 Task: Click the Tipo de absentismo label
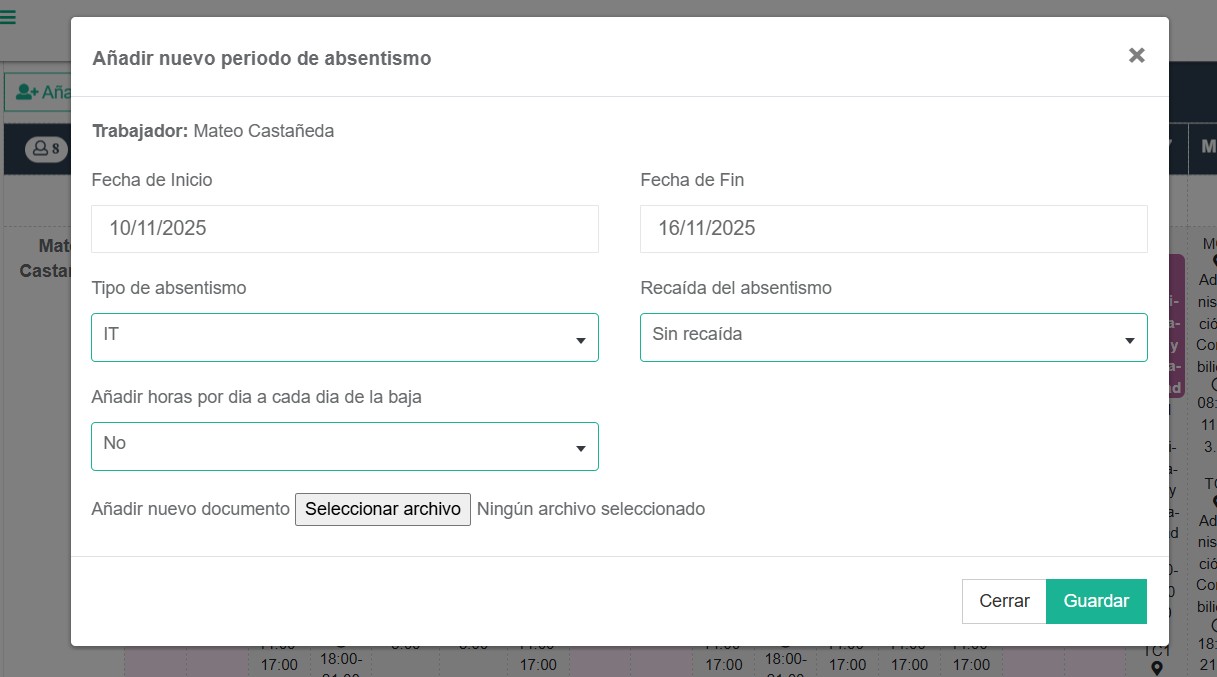tap(169, 288)
